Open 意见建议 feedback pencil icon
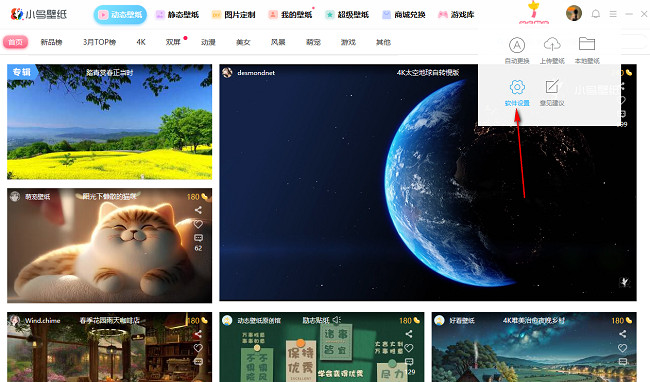 (x=552, y=87)
